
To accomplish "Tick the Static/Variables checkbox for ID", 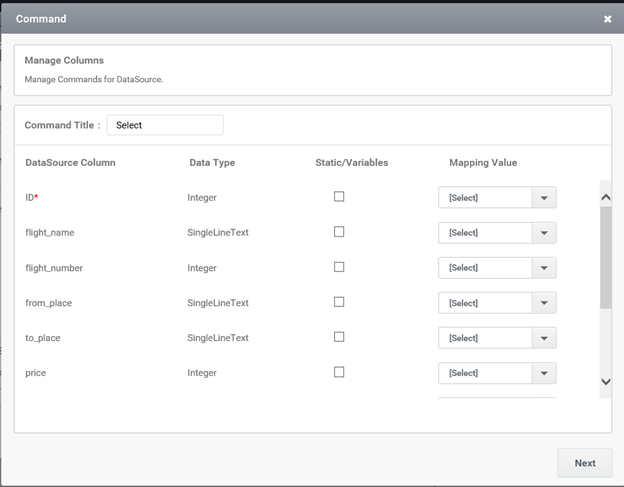I will [x=339, y=197].
